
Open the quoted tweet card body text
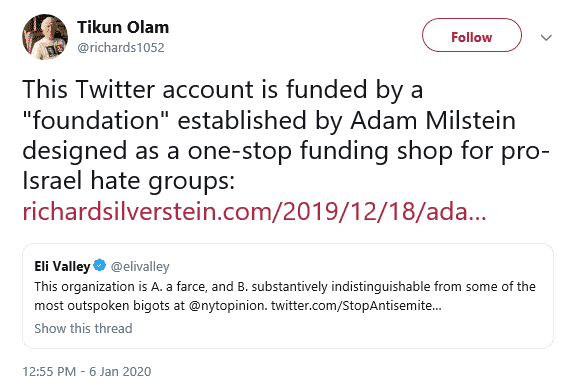(x=285, y=296)
